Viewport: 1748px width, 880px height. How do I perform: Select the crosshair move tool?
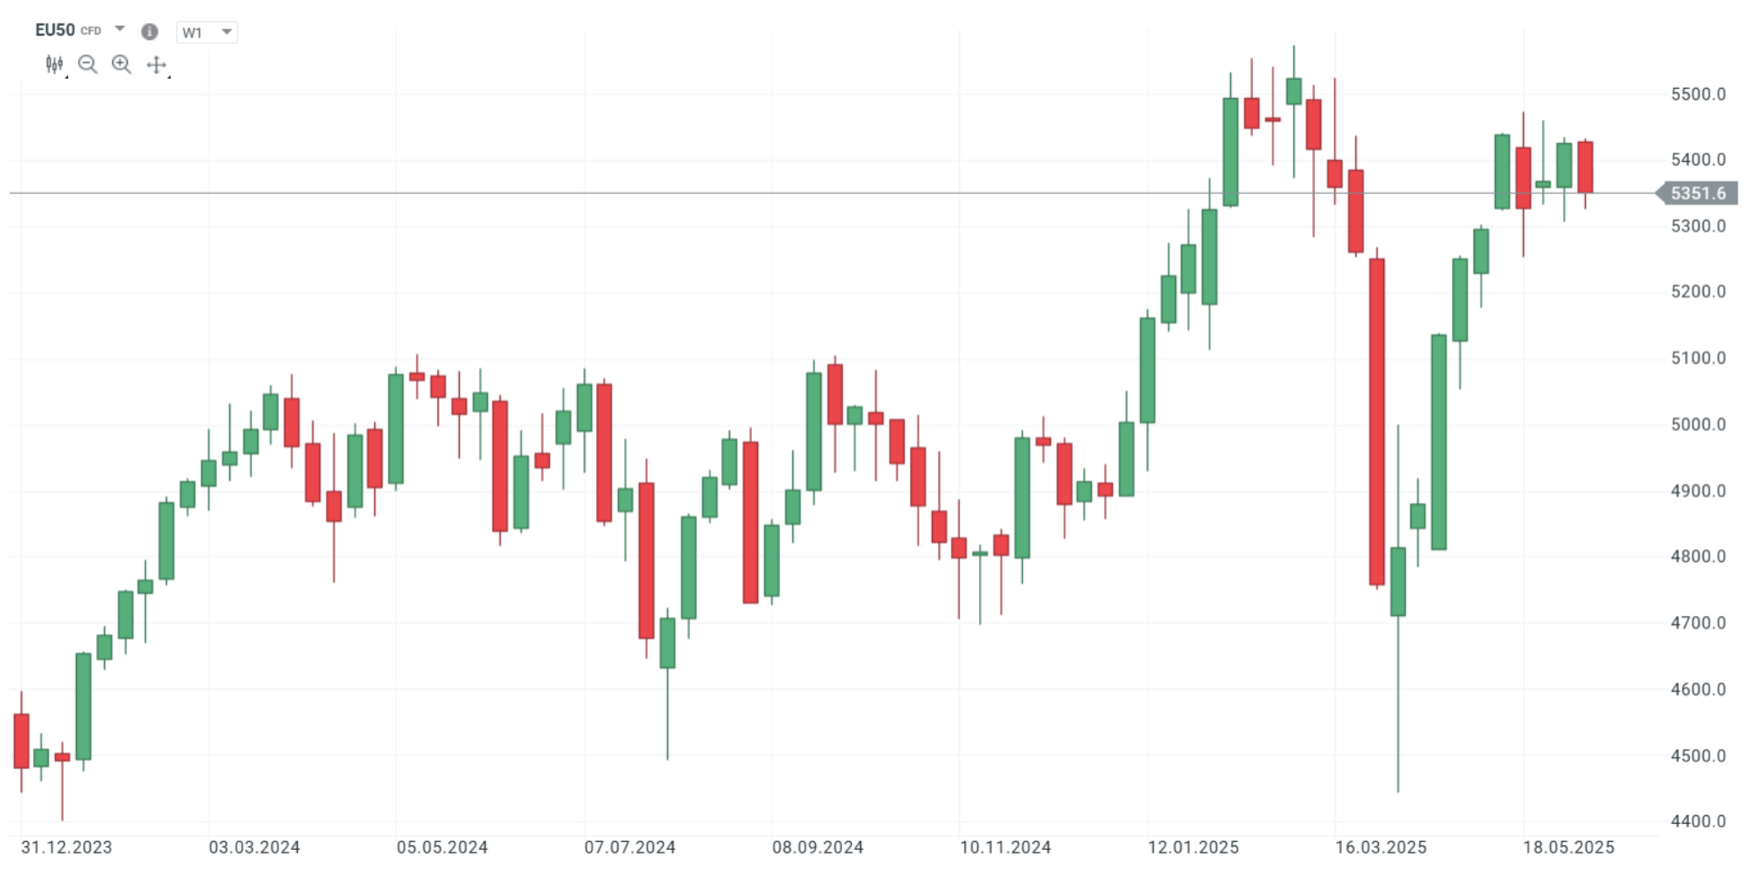(156, 65)
